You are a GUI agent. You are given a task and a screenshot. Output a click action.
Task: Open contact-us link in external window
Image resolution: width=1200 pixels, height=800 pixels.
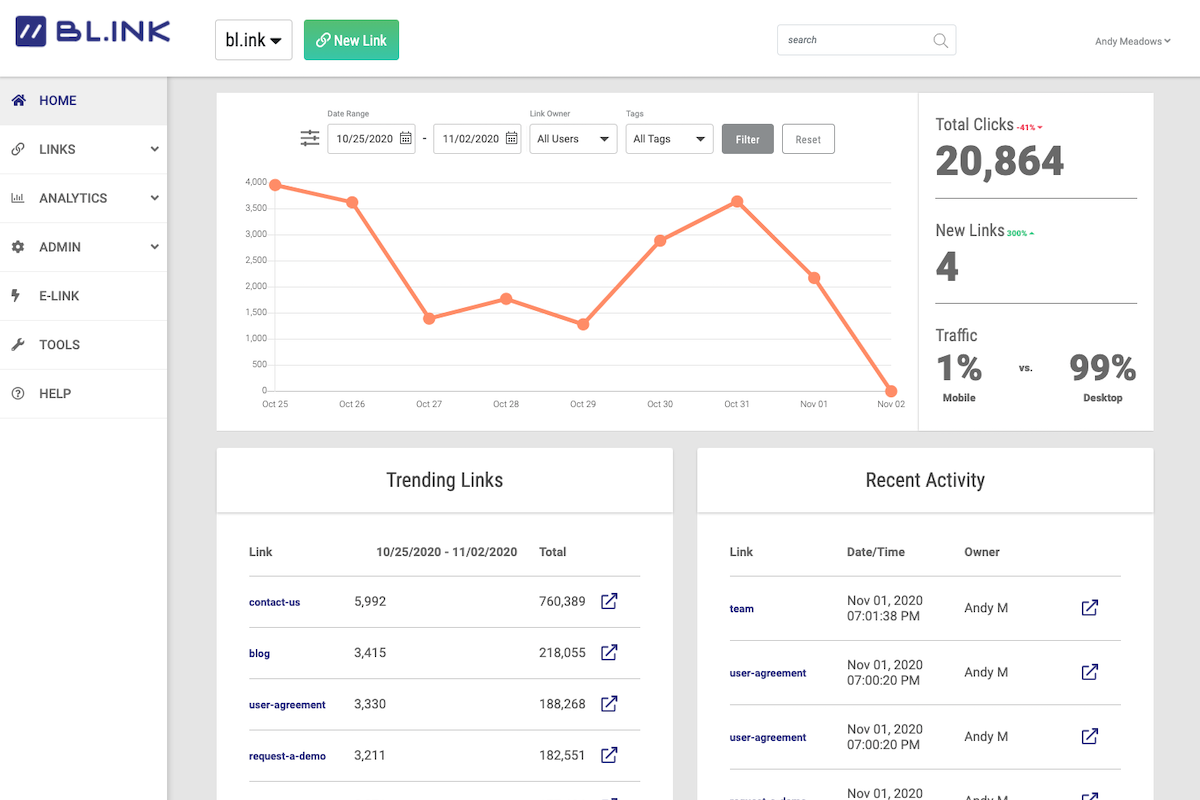[x=609, y=601]
